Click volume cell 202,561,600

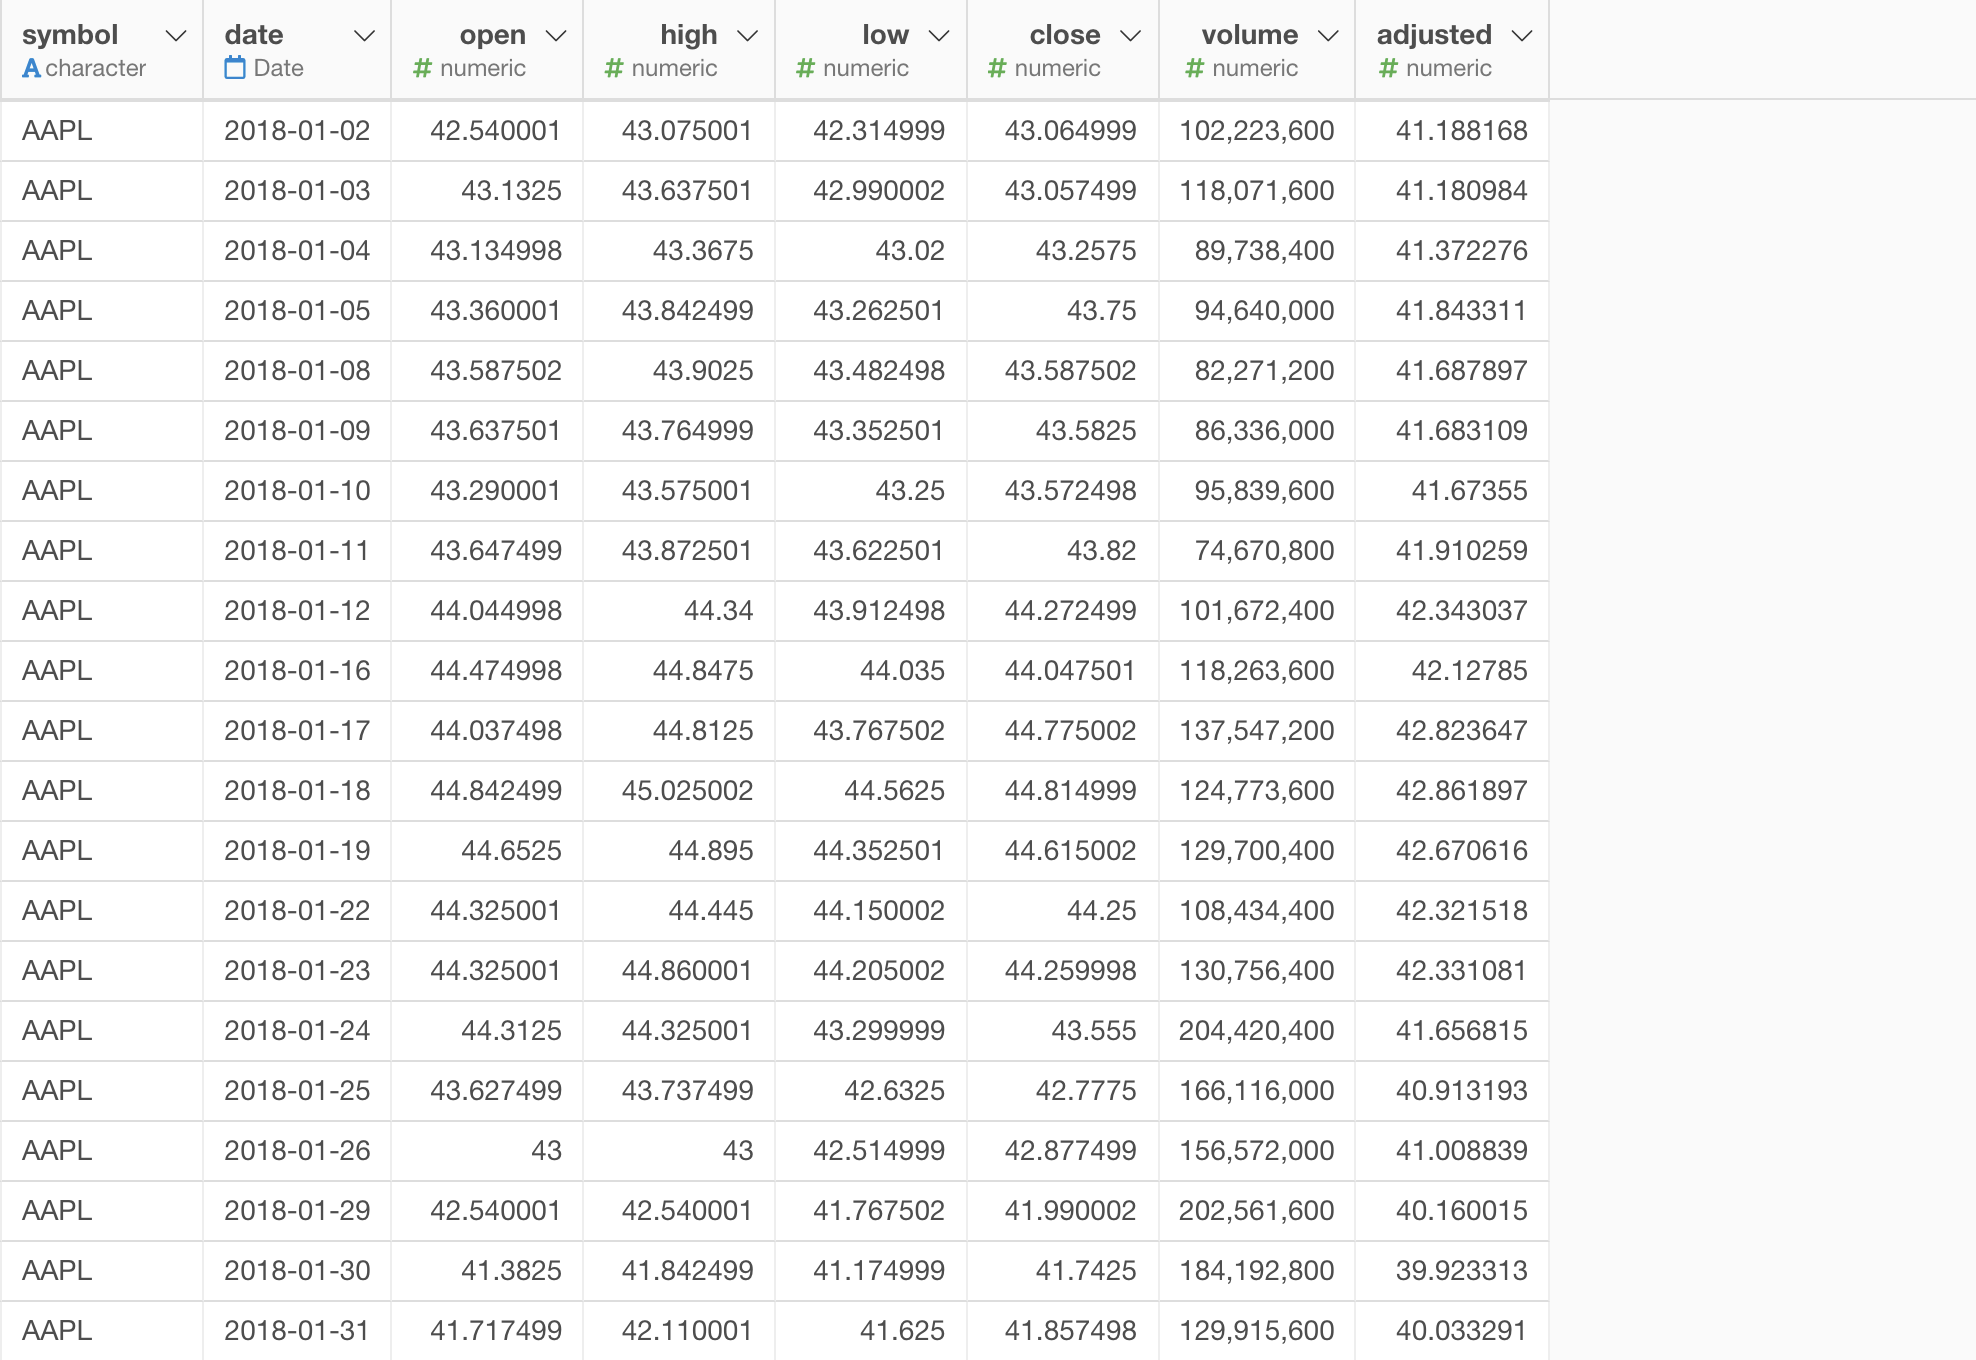point(1257,1211)
